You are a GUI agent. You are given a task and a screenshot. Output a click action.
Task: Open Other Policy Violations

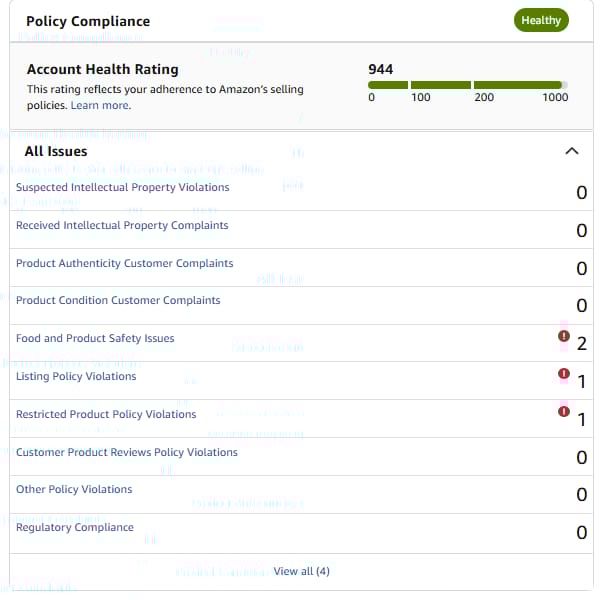pos(74,489)
